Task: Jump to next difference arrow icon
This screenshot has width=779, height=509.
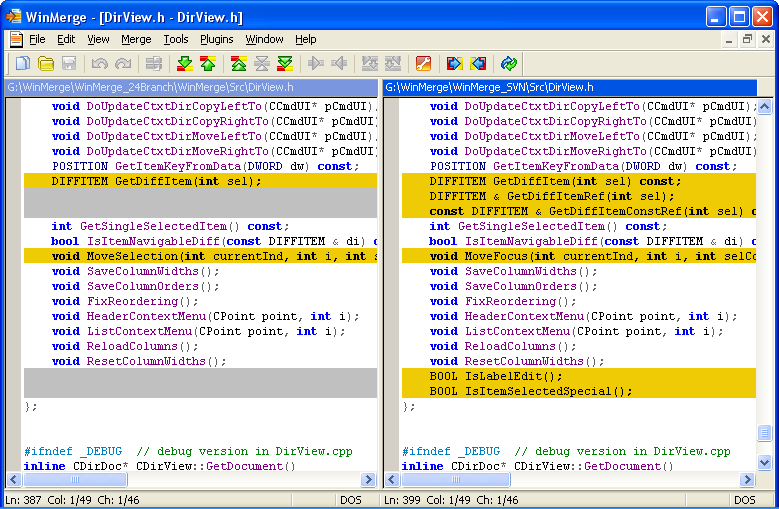Action: point(184,64)
